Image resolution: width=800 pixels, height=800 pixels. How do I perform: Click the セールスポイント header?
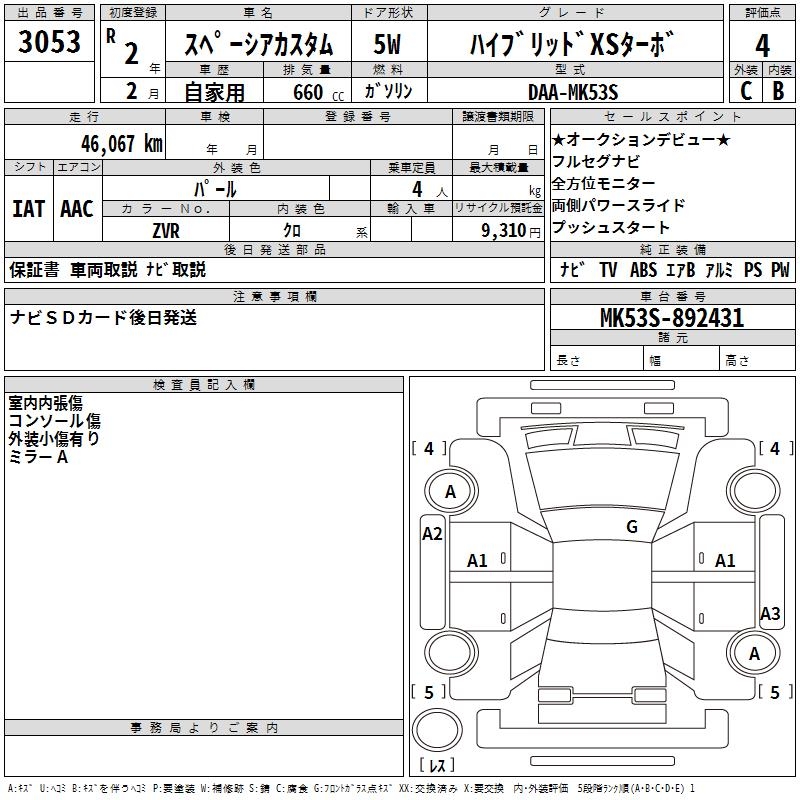coord(672,116)
